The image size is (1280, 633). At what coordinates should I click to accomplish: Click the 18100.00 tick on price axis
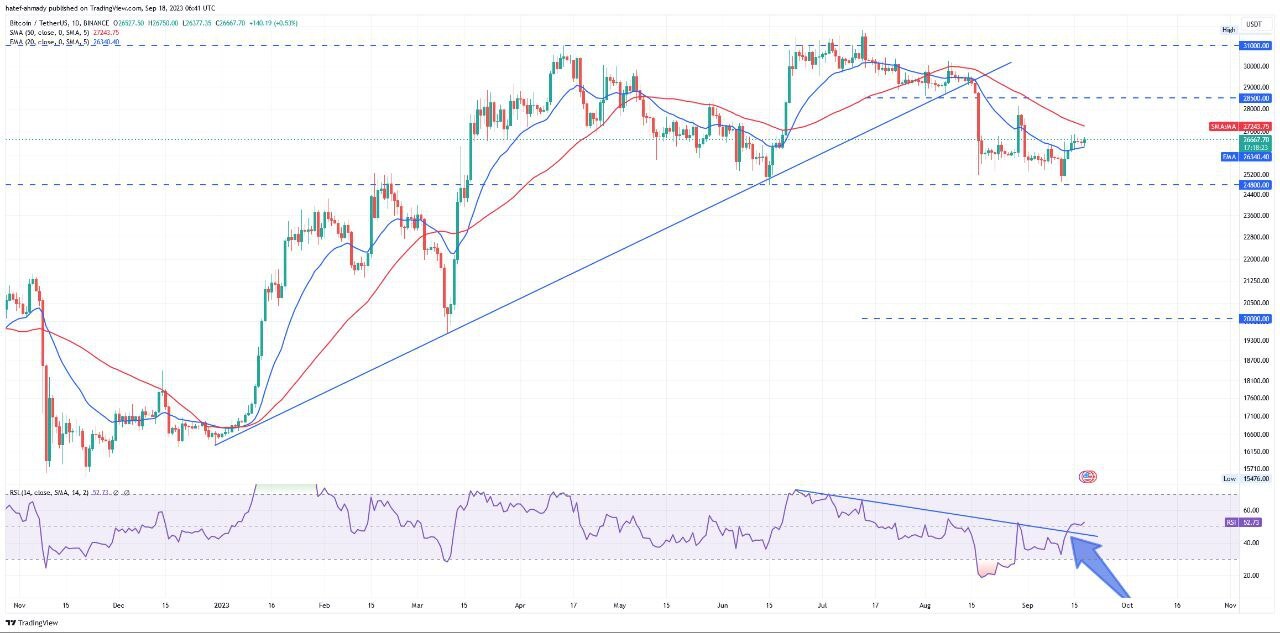(1256, 381)
